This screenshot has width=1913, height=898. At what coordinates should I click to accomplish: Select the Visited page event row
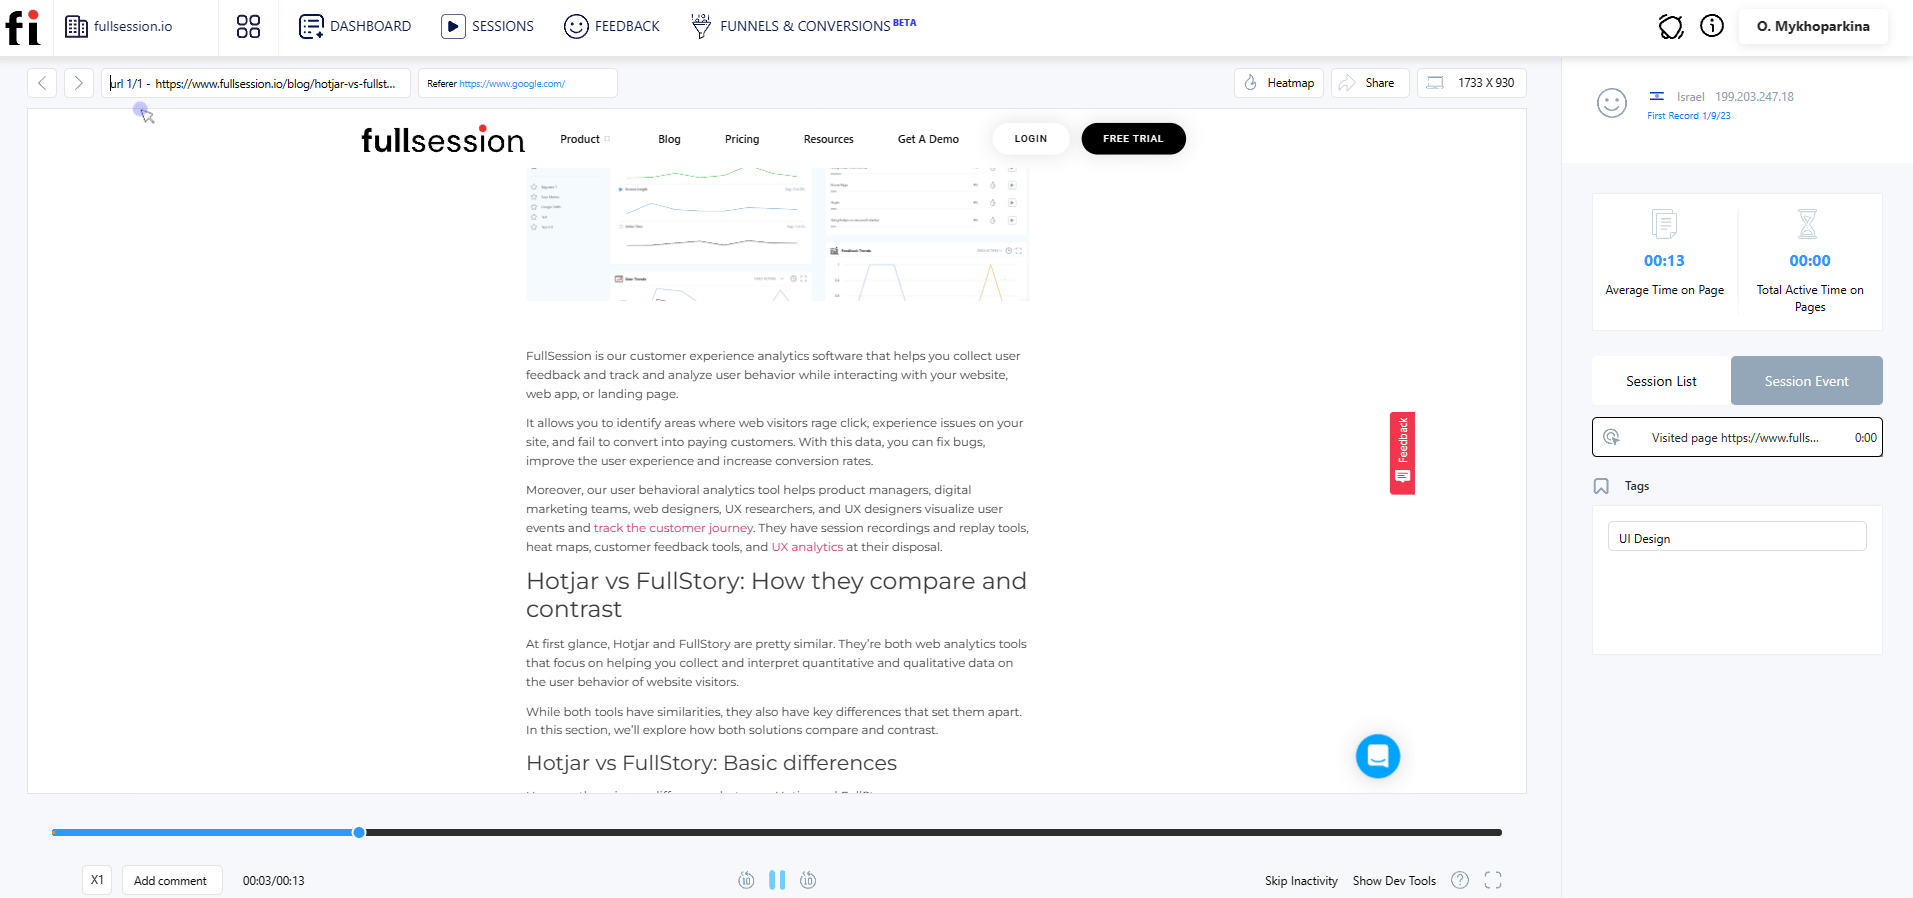pyautogui.click(x=1737, y=437)
